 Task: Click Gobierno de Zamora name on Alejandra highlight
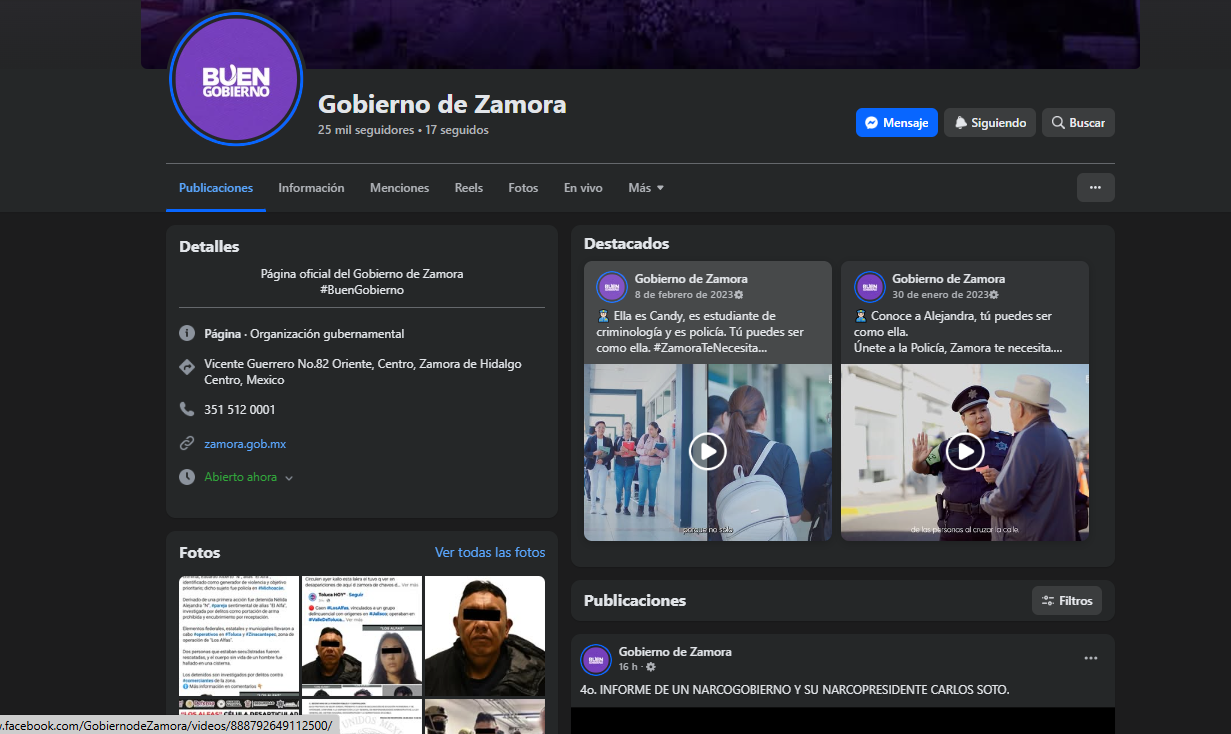949,279
